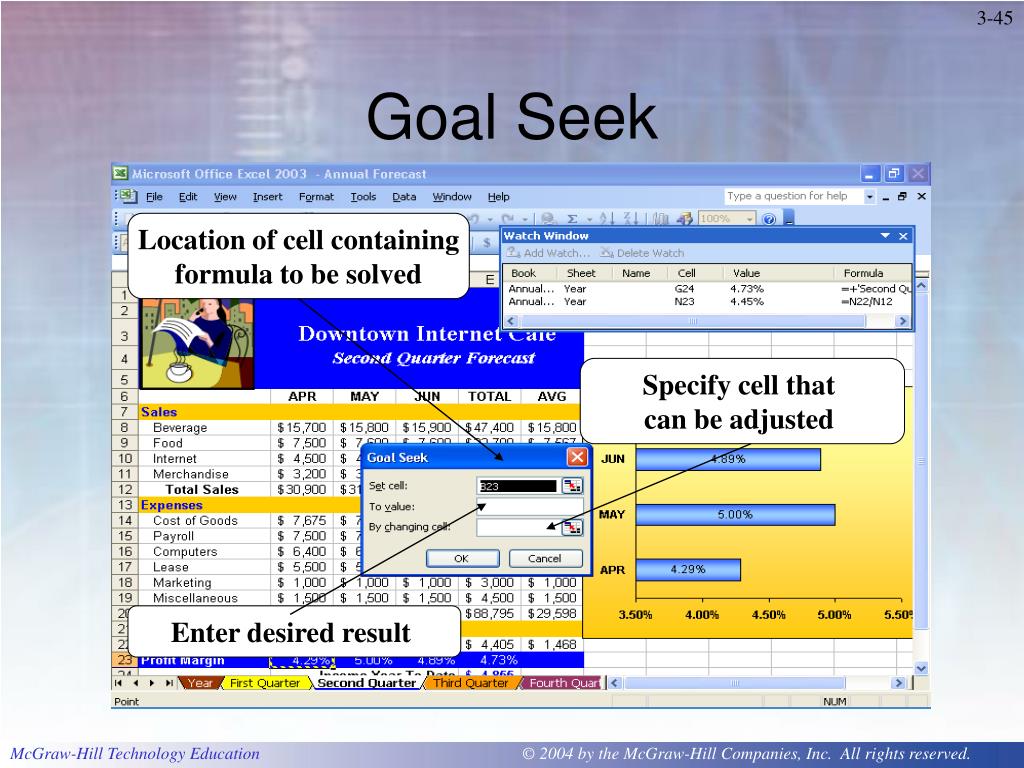Image resolution: width=1024 pixels, height=768 pixels.
Task: Click clip art picture of woman reading
Action: coord(197,344)
